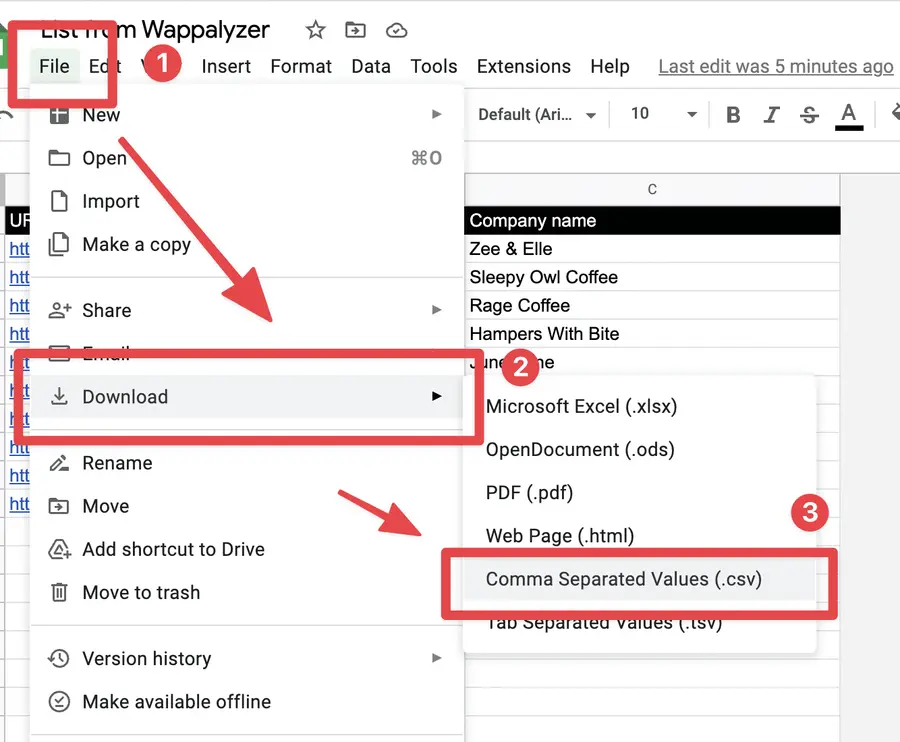Click the Make a copy icon
Image resolution: width=900 pixels, height=742 pixels.
59,244
